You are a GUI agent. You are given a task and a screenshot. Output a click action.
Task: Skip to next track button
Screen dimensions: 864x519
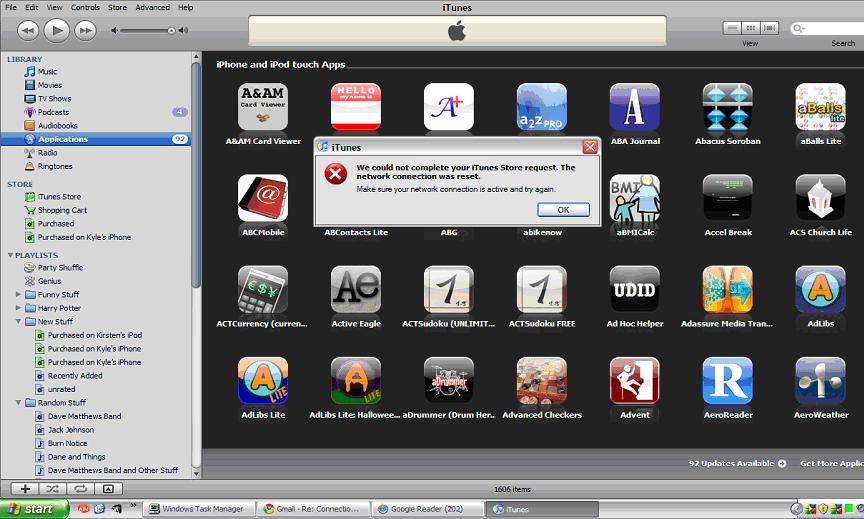coord(85,31)
